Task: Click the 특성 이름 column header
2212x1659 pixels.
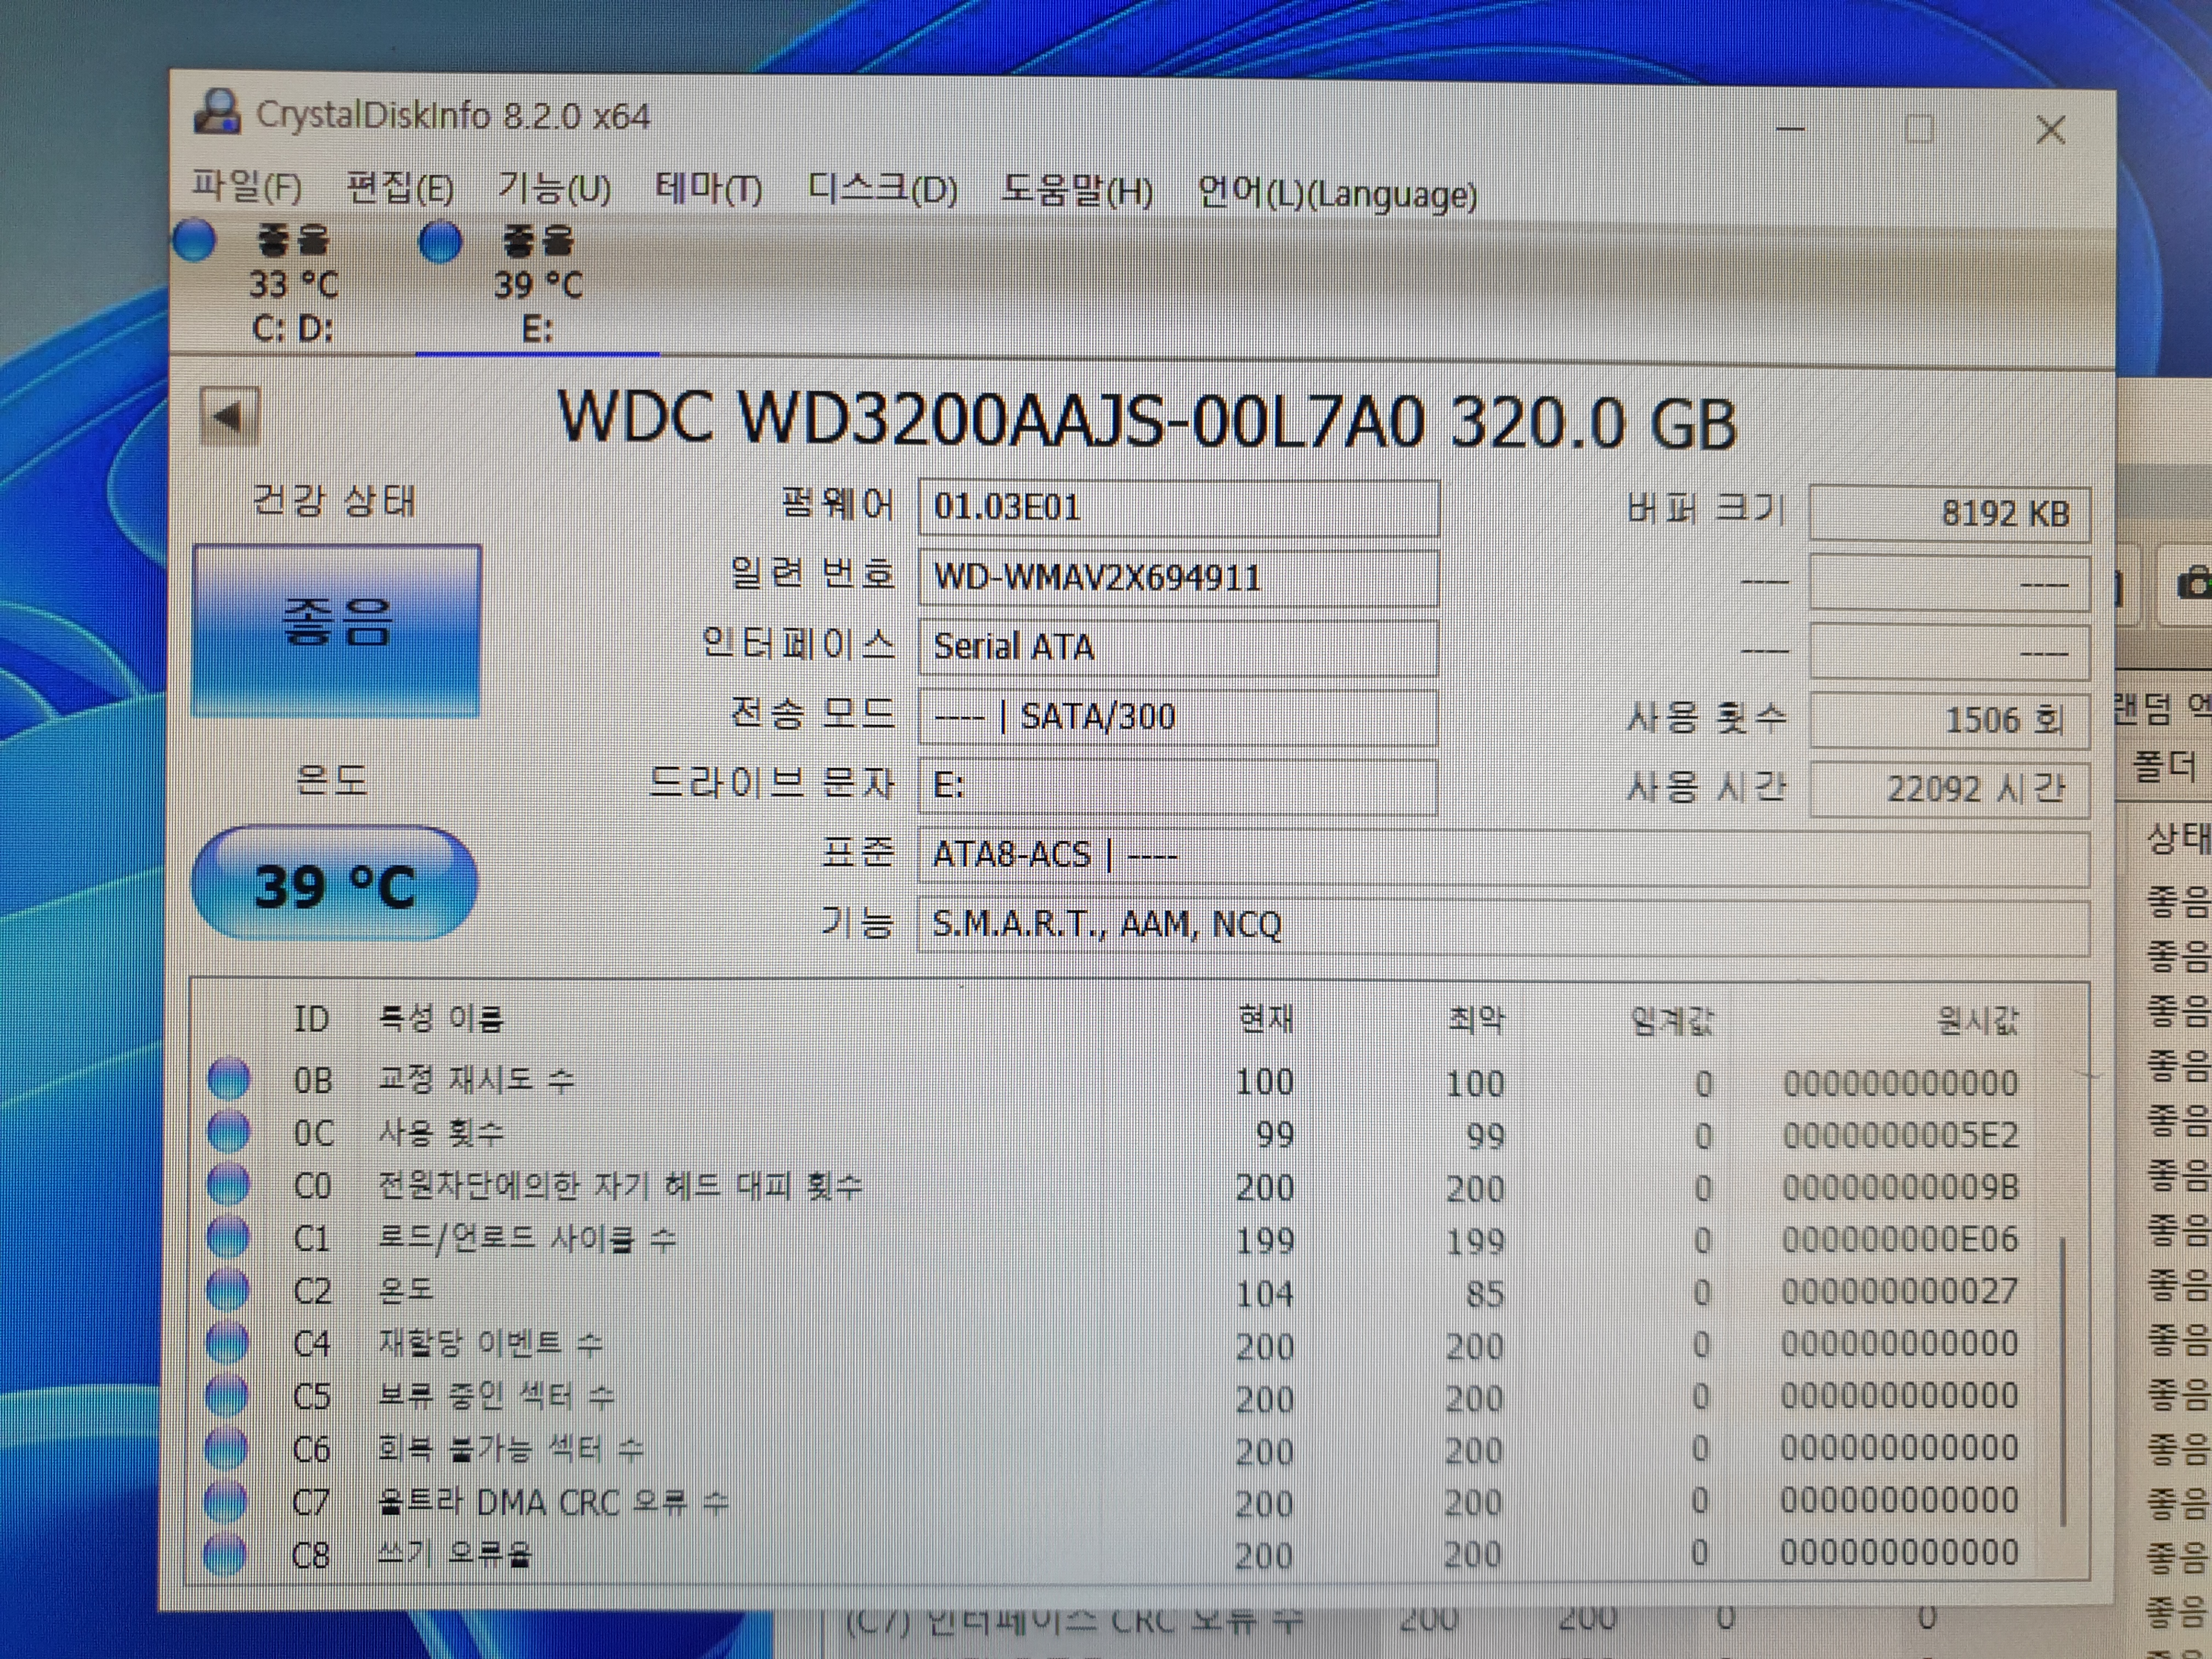Action: (x=441, y=1019)
